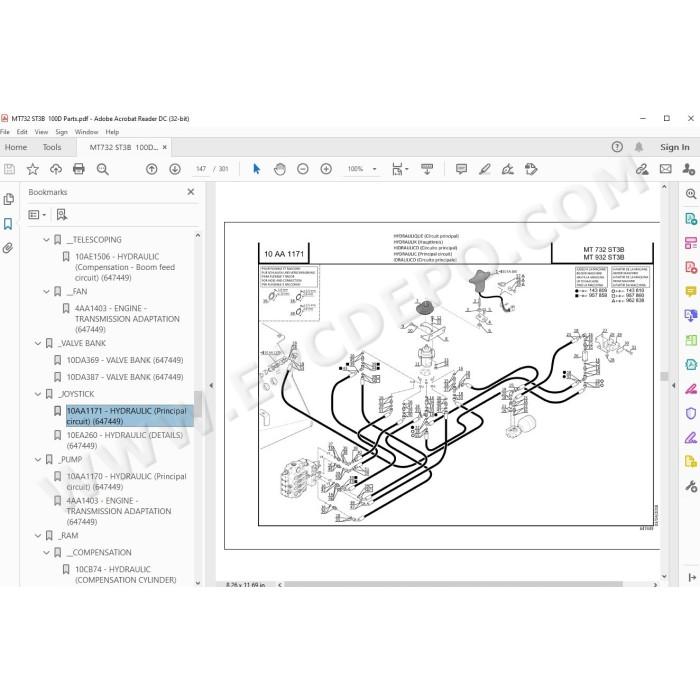Open the Window menu

86,132
